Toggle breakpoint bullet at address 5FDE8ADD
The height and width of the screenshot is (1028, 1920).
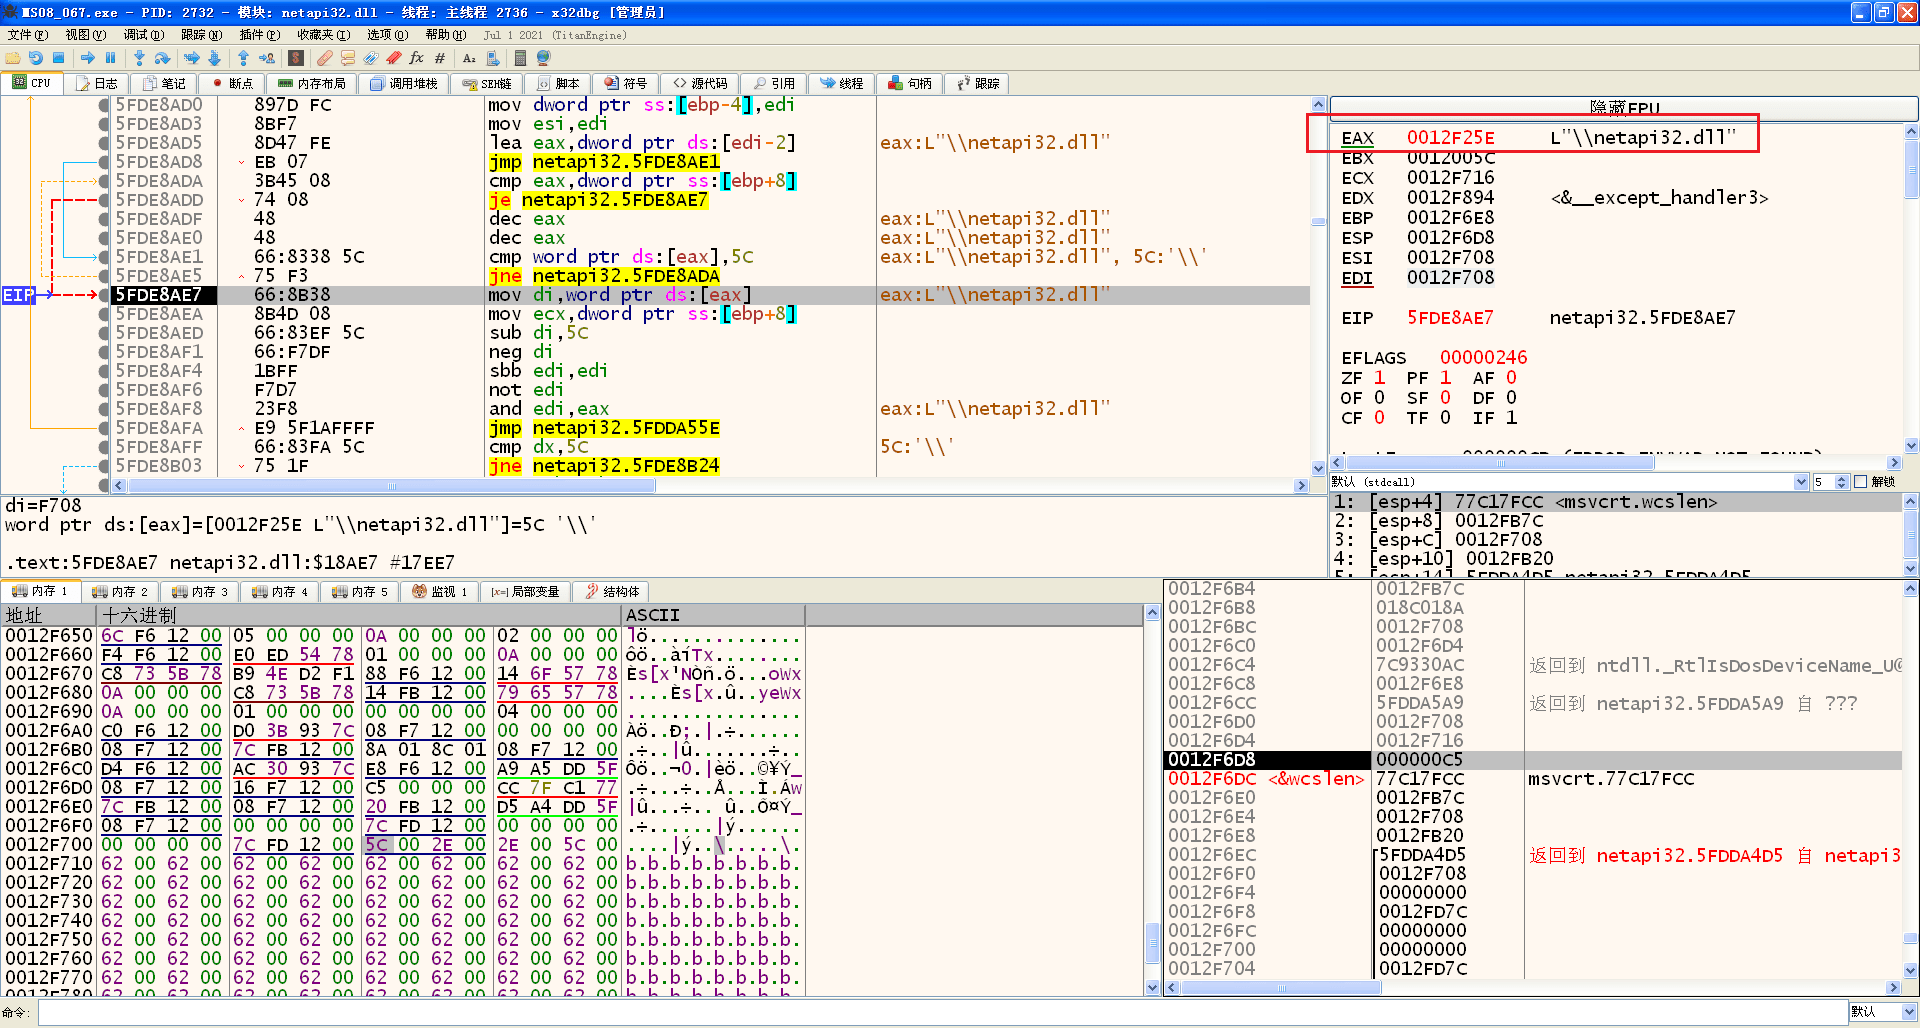pos(104,200)
